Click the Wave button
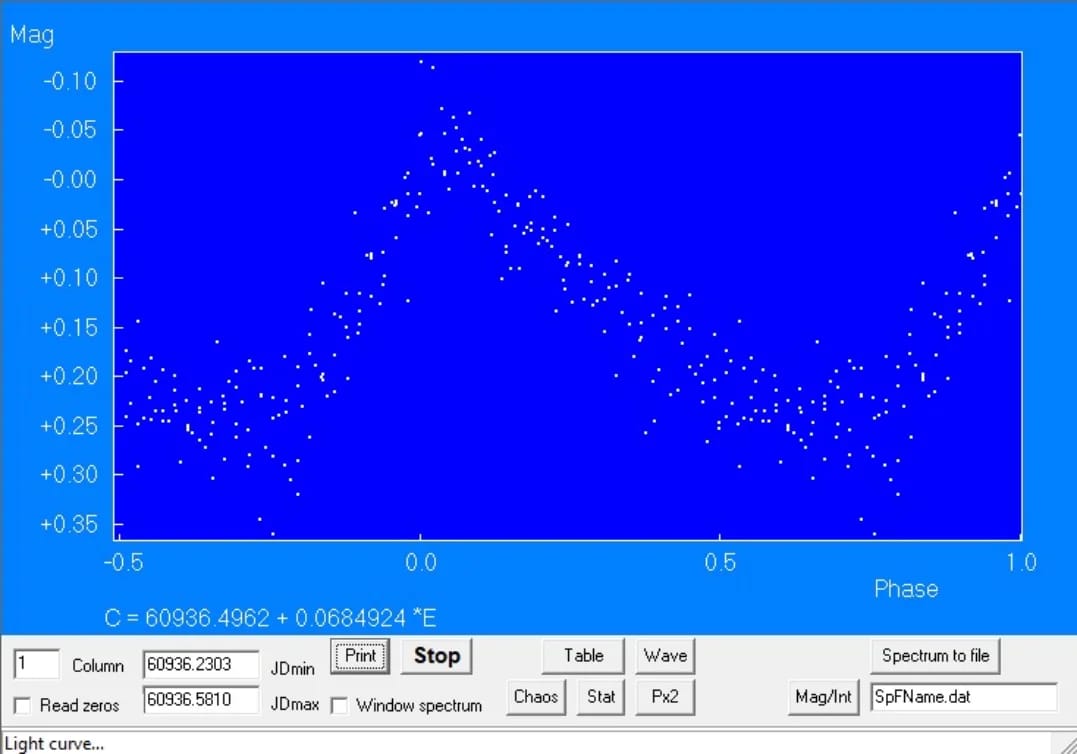This screenshot has height=754, width=1077. coord(665,656)
